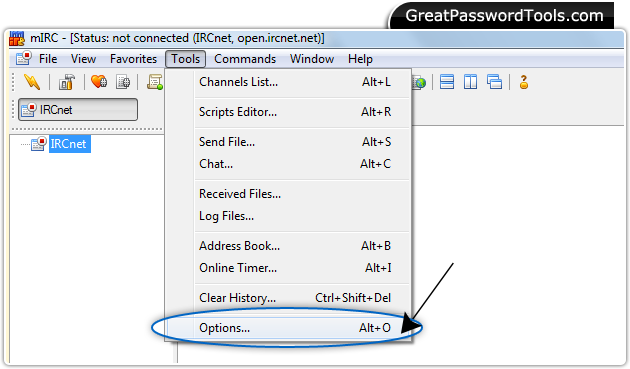Click the Scripts Editor scroll toolbar icon
The image size is (630, 369).
[x=155, y=82]
